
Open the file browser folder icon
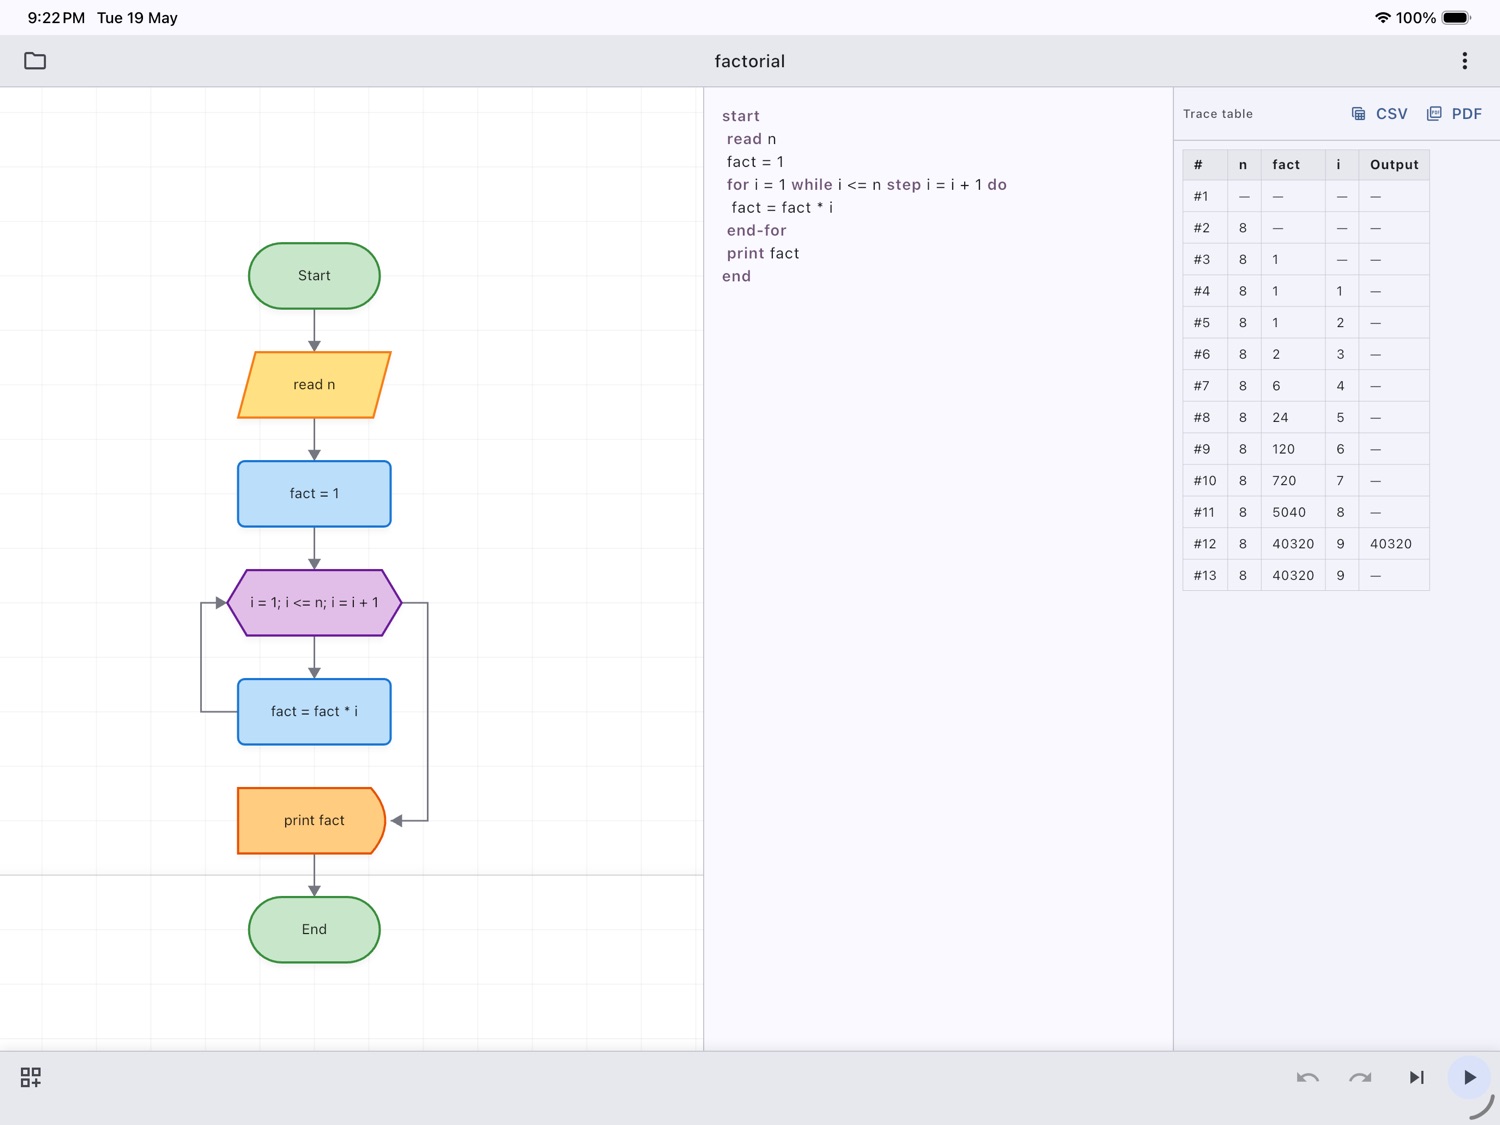point(35,61)
